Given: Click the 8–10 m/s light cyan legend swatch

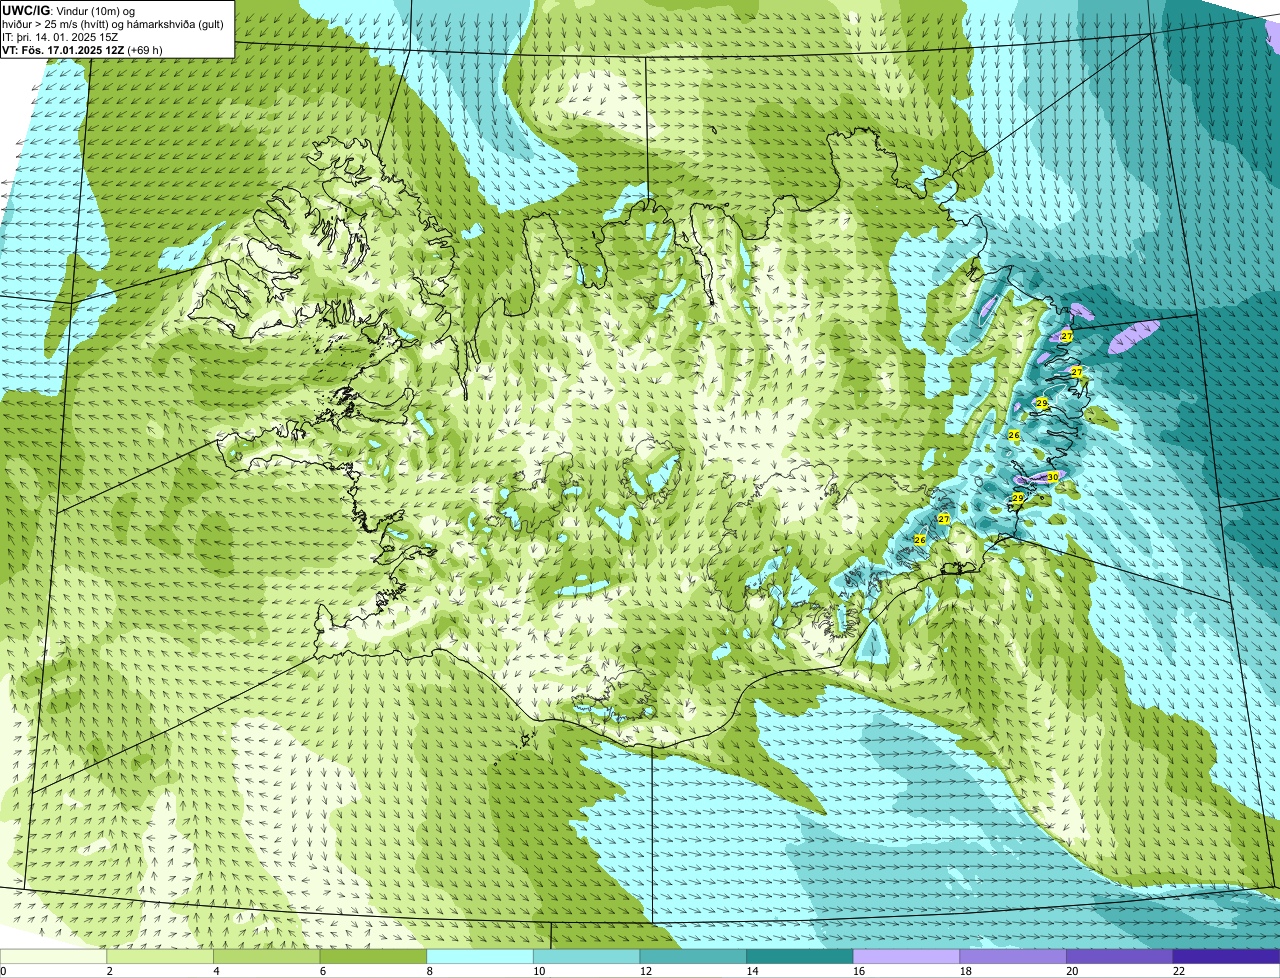Looking at the screenshot, I should (x=480, y=956).
